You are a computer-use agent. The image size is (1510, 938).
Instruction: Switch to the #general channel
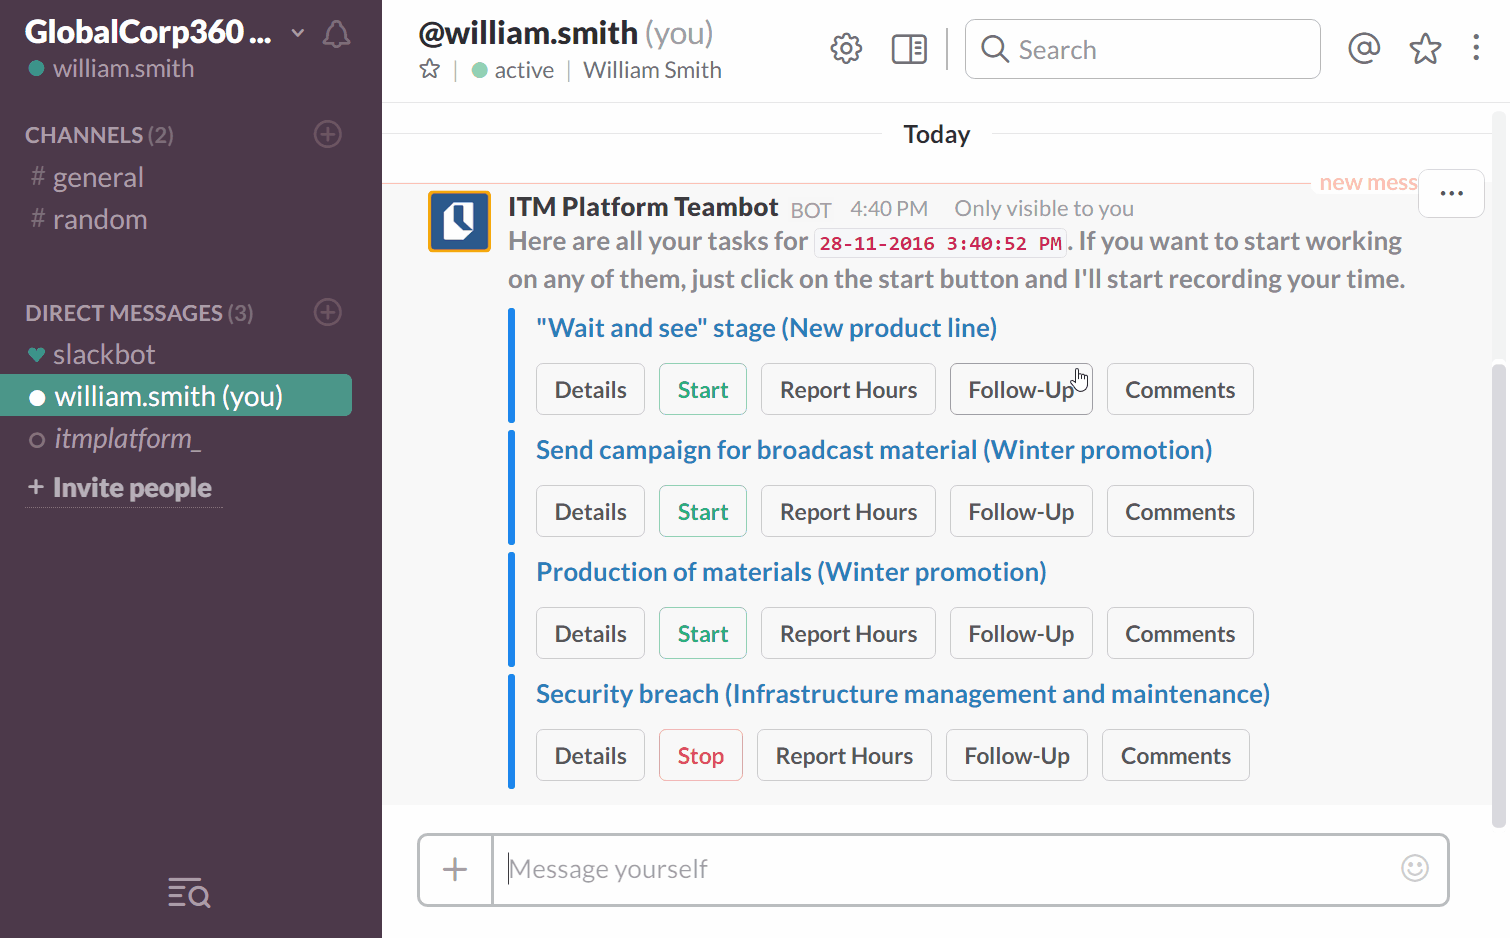(x=98, y=178)
